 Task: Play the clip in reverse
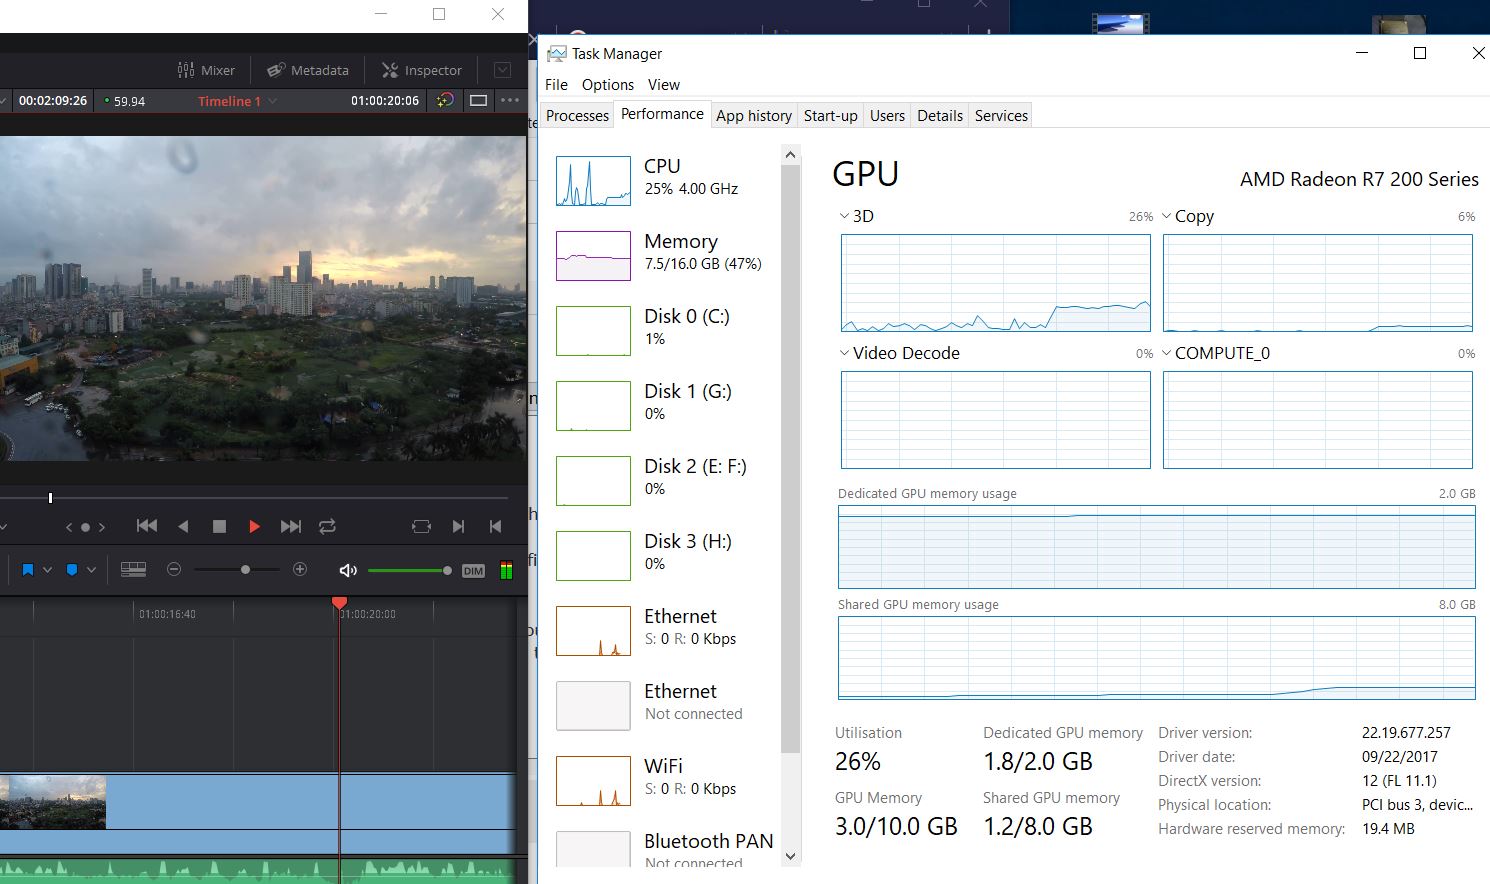click(183, 526)
